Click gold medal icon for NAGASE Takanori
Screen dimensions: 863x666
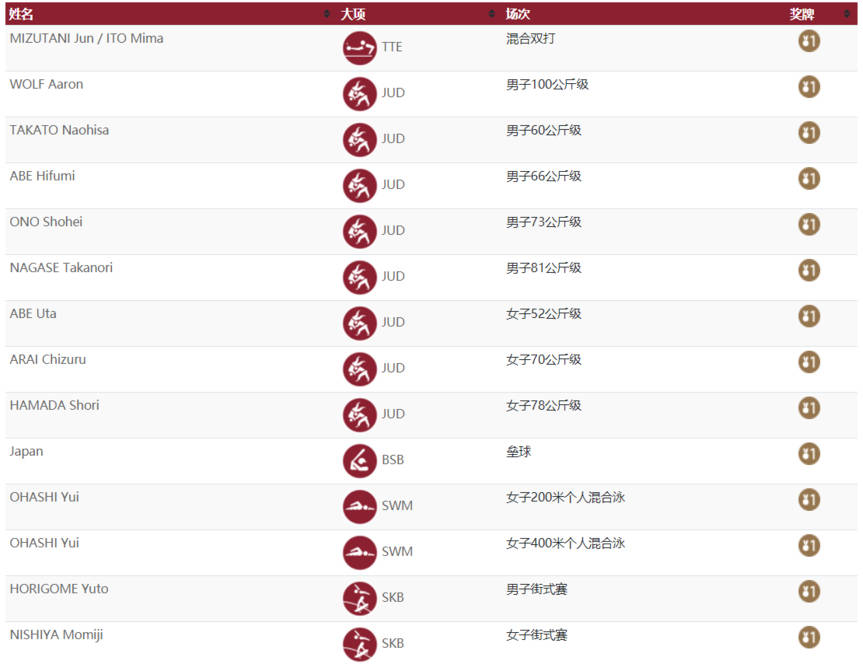pyautogui.click(x=809, y=270)
